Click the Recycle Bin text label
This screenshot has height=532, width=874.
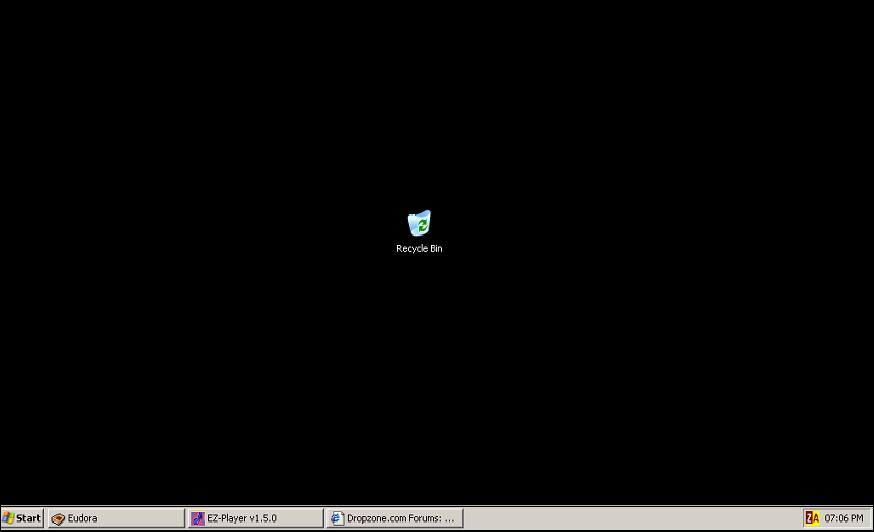419,249
